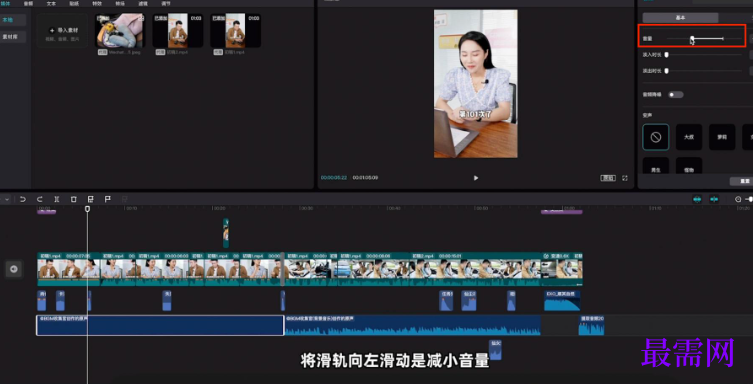
Task: Open the 文本 text menu tab
Action: tap(51, 3)
